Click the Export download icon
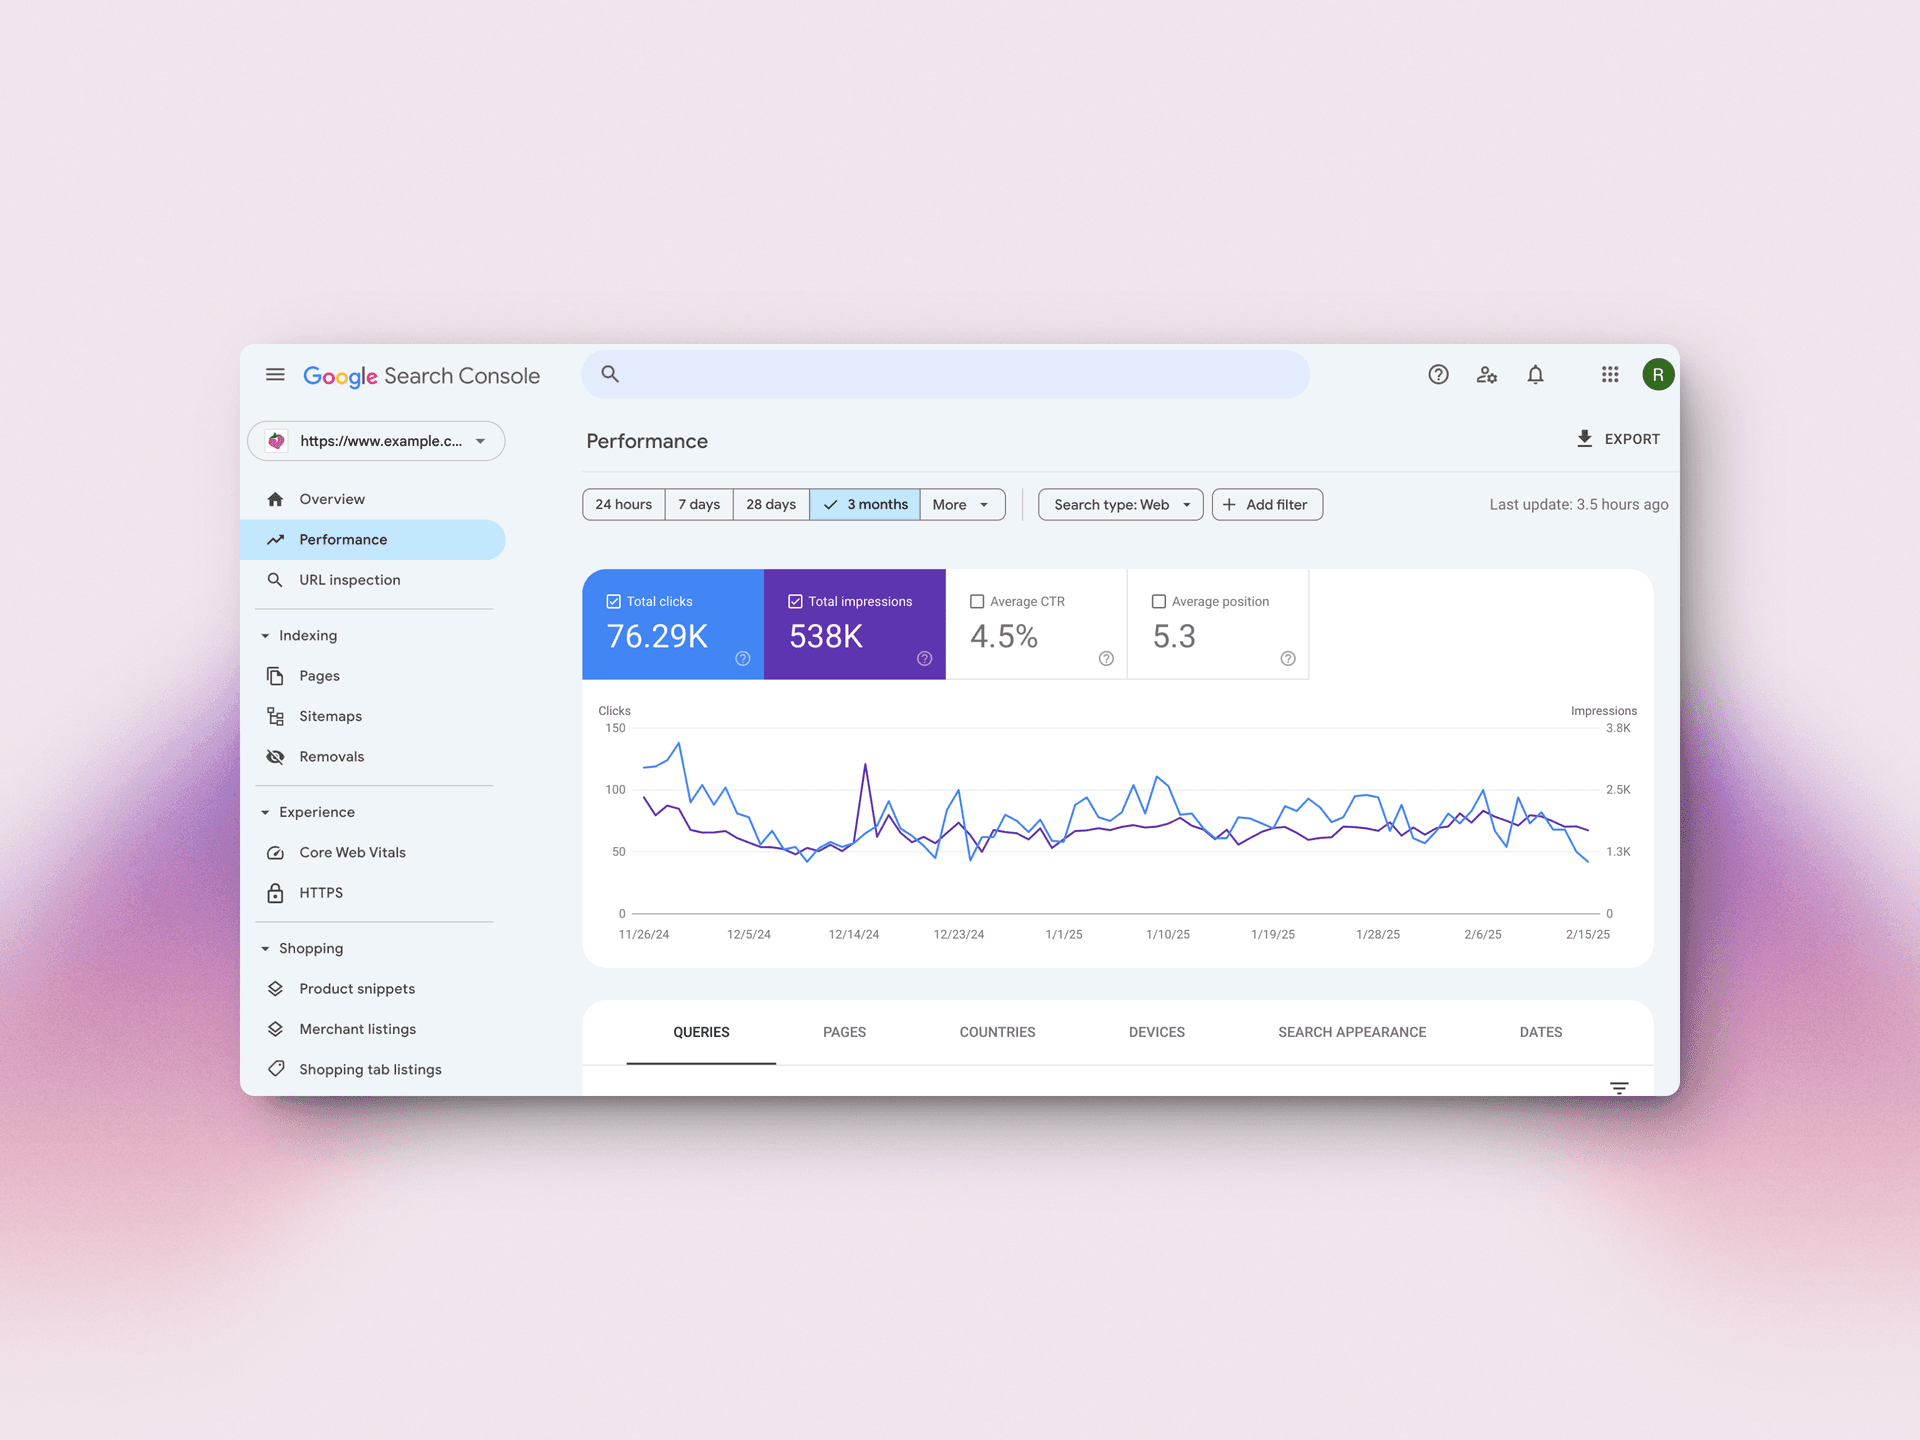1920x1440 pixels. (x=1584, y=439)
